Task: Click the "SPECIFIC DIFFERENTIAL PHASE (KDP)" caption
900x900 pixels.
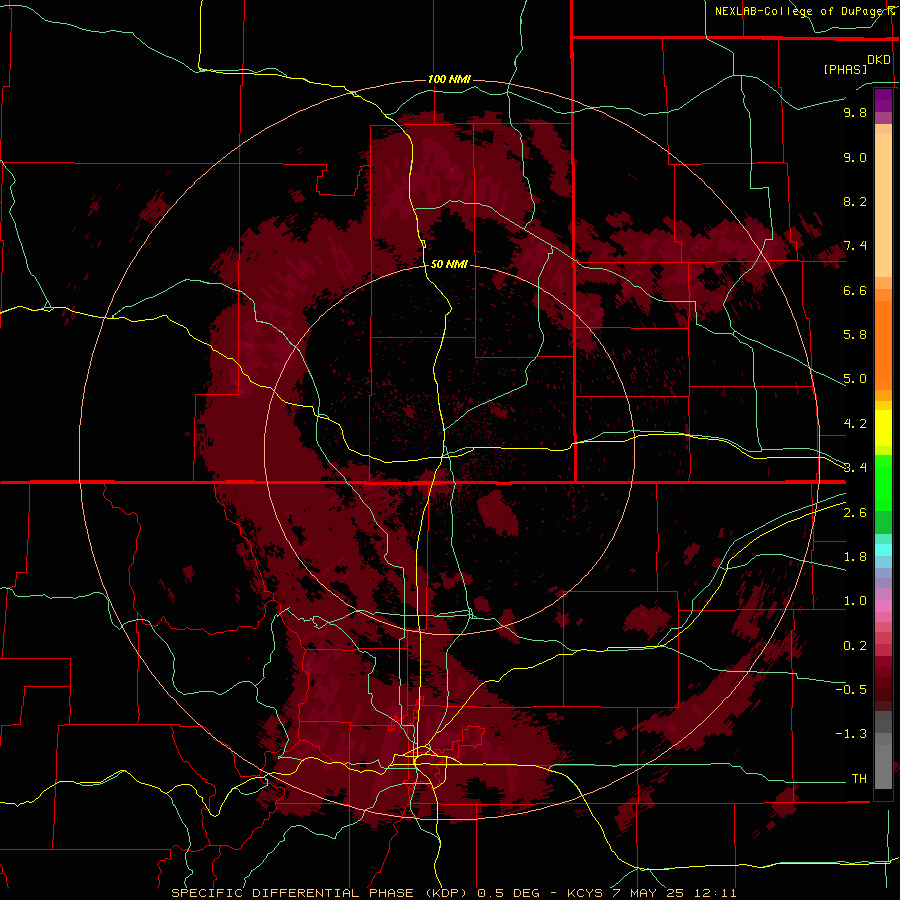Action: [x=318, y=893]
